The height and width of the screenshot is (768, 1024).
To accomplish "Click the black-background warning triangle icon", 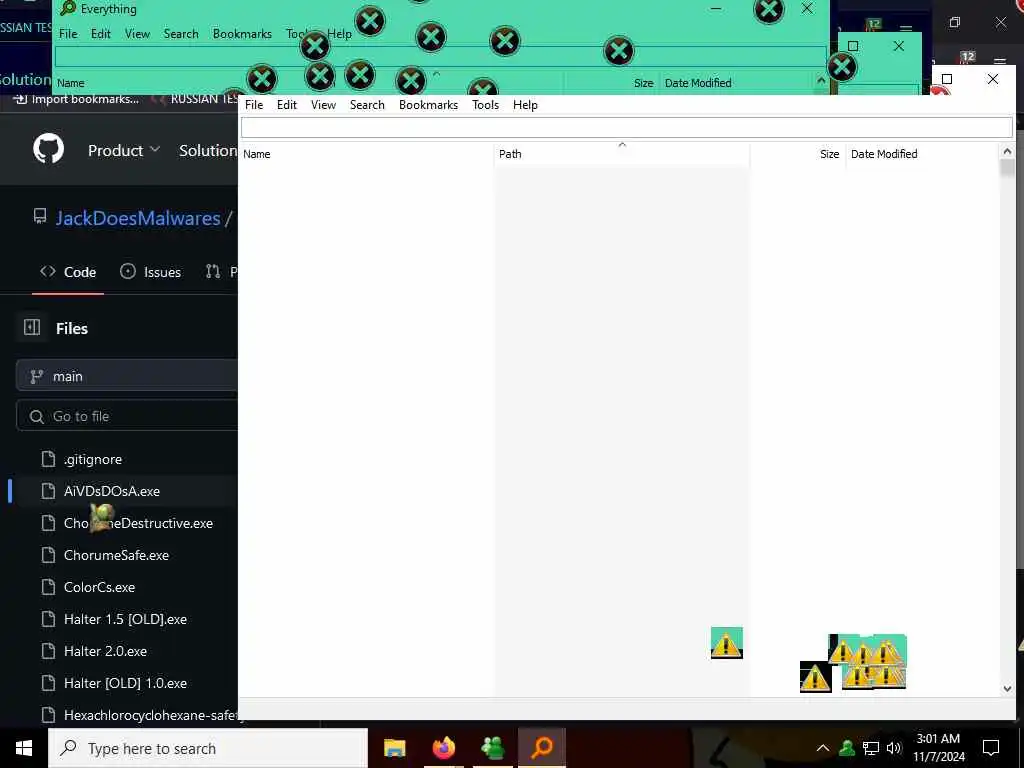I will 816,677.
